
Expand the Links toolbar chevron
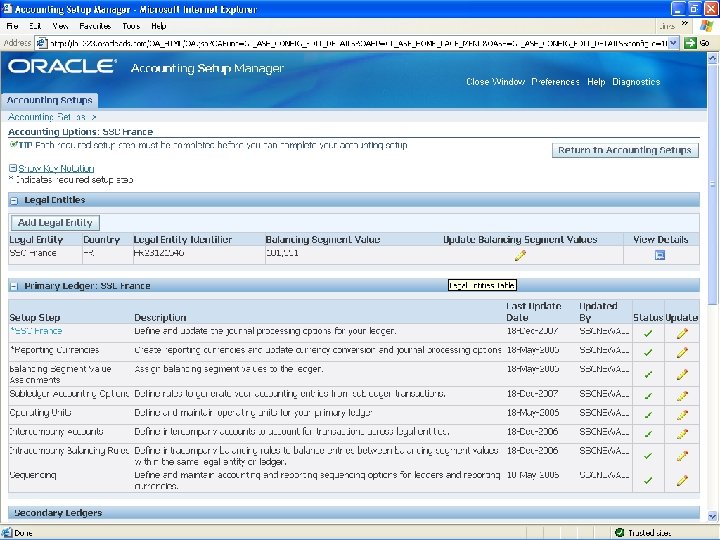(x=685, y=24)
